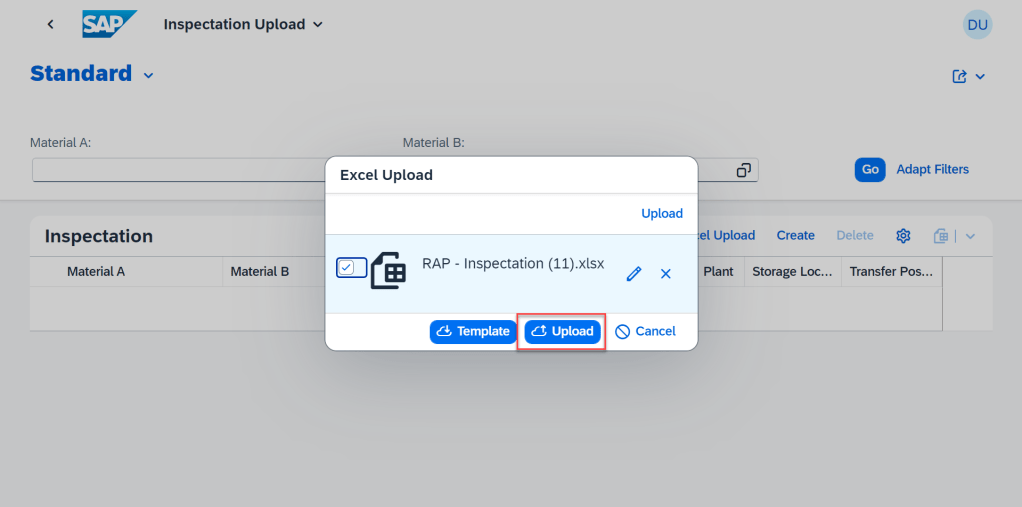Open table settings gear icon
1022x507 pixels.
[x=903, y=236]
